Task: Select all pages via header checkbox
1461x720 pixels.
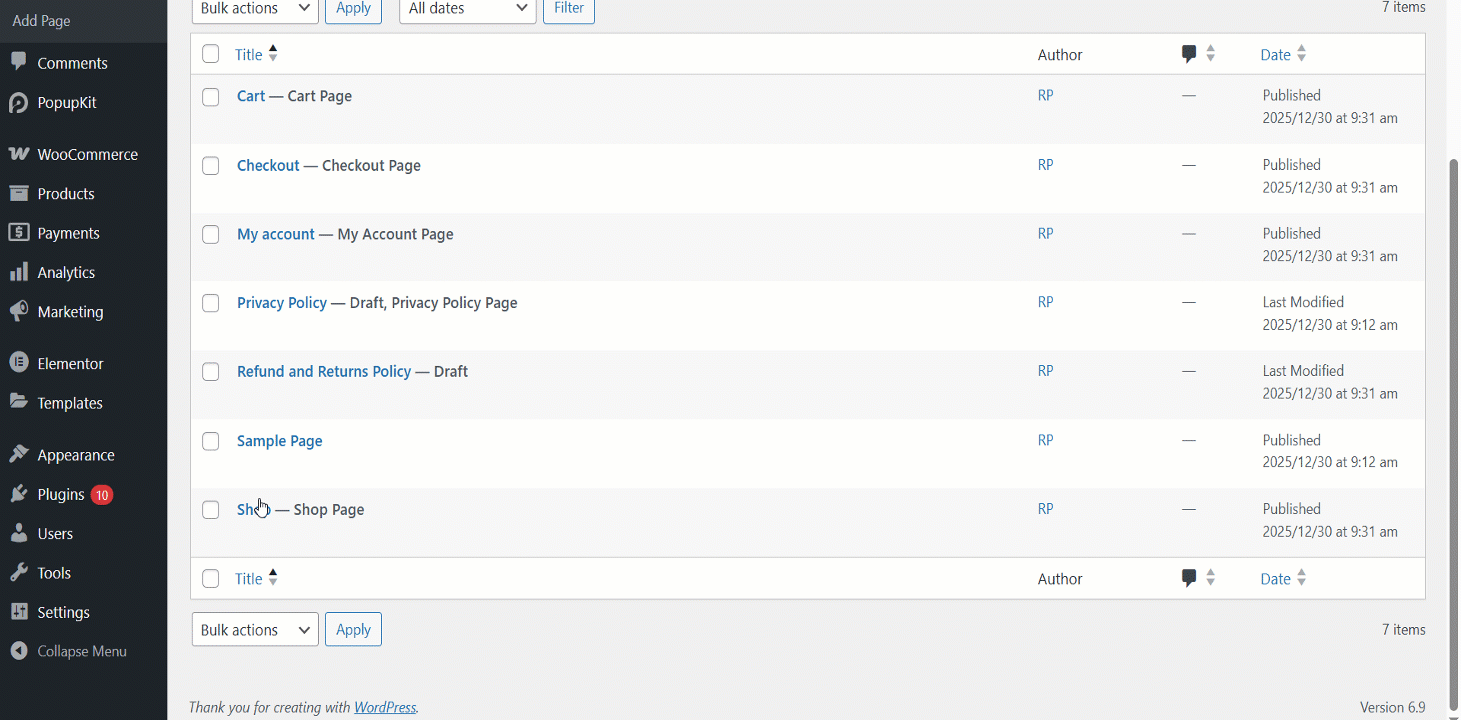Action: coord(210,54)
